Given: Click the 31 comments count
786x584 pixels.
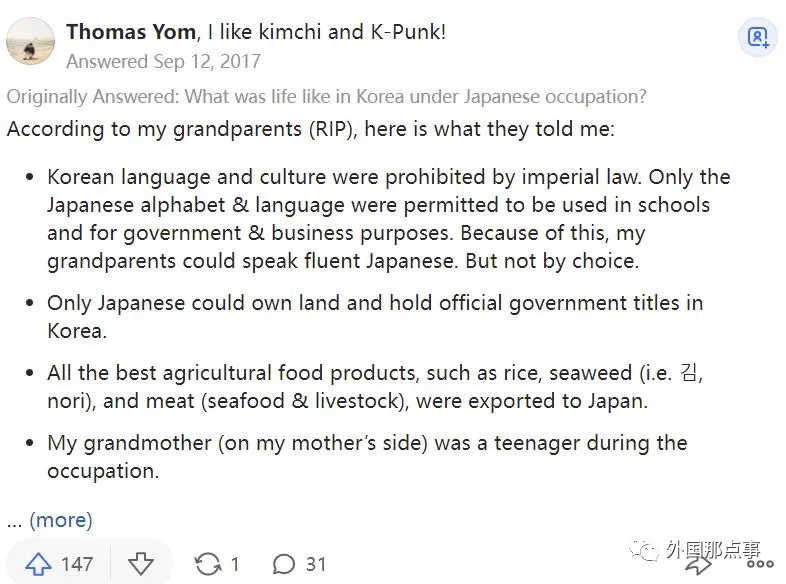Looking at the screenshot, I should [316, 564].
